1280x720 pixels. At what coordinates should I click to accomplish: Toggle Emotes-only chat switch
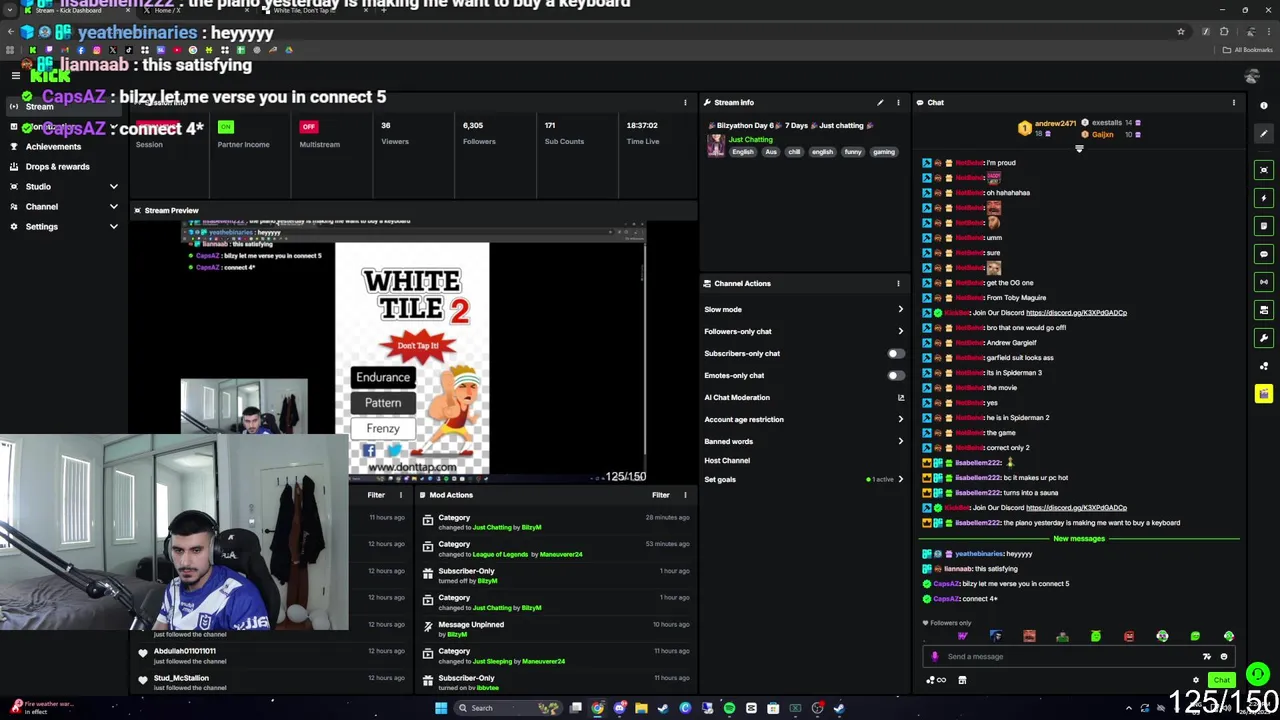[896, 375]
